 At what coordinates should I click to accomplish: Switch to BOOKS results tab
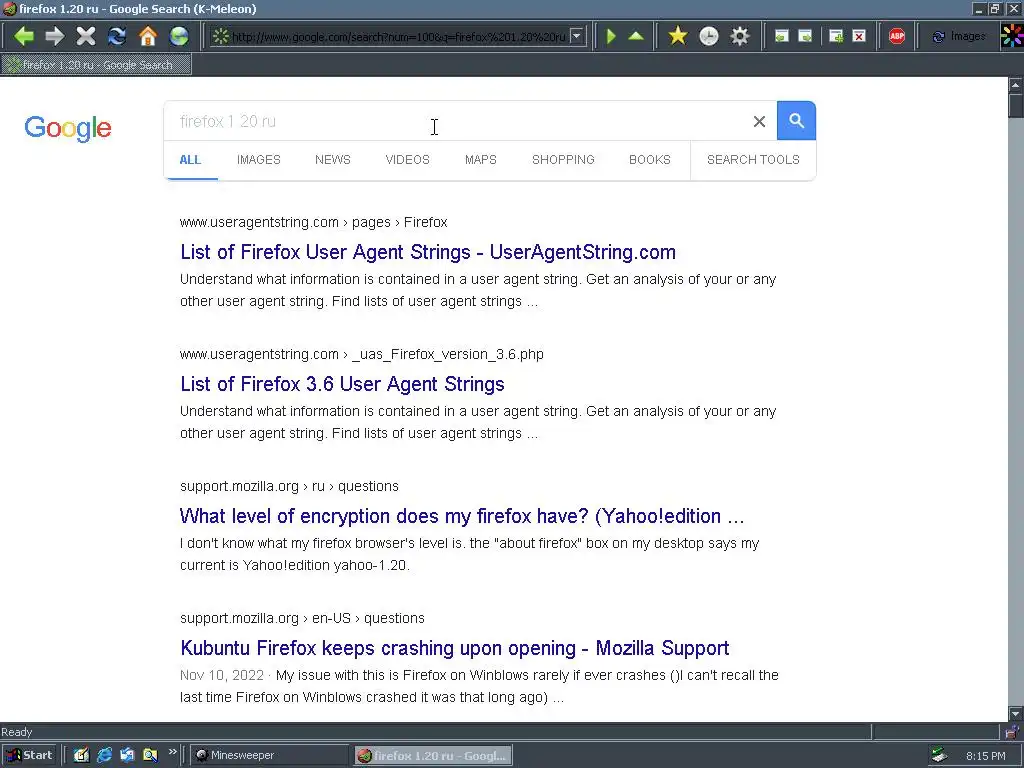click(650, 160)
